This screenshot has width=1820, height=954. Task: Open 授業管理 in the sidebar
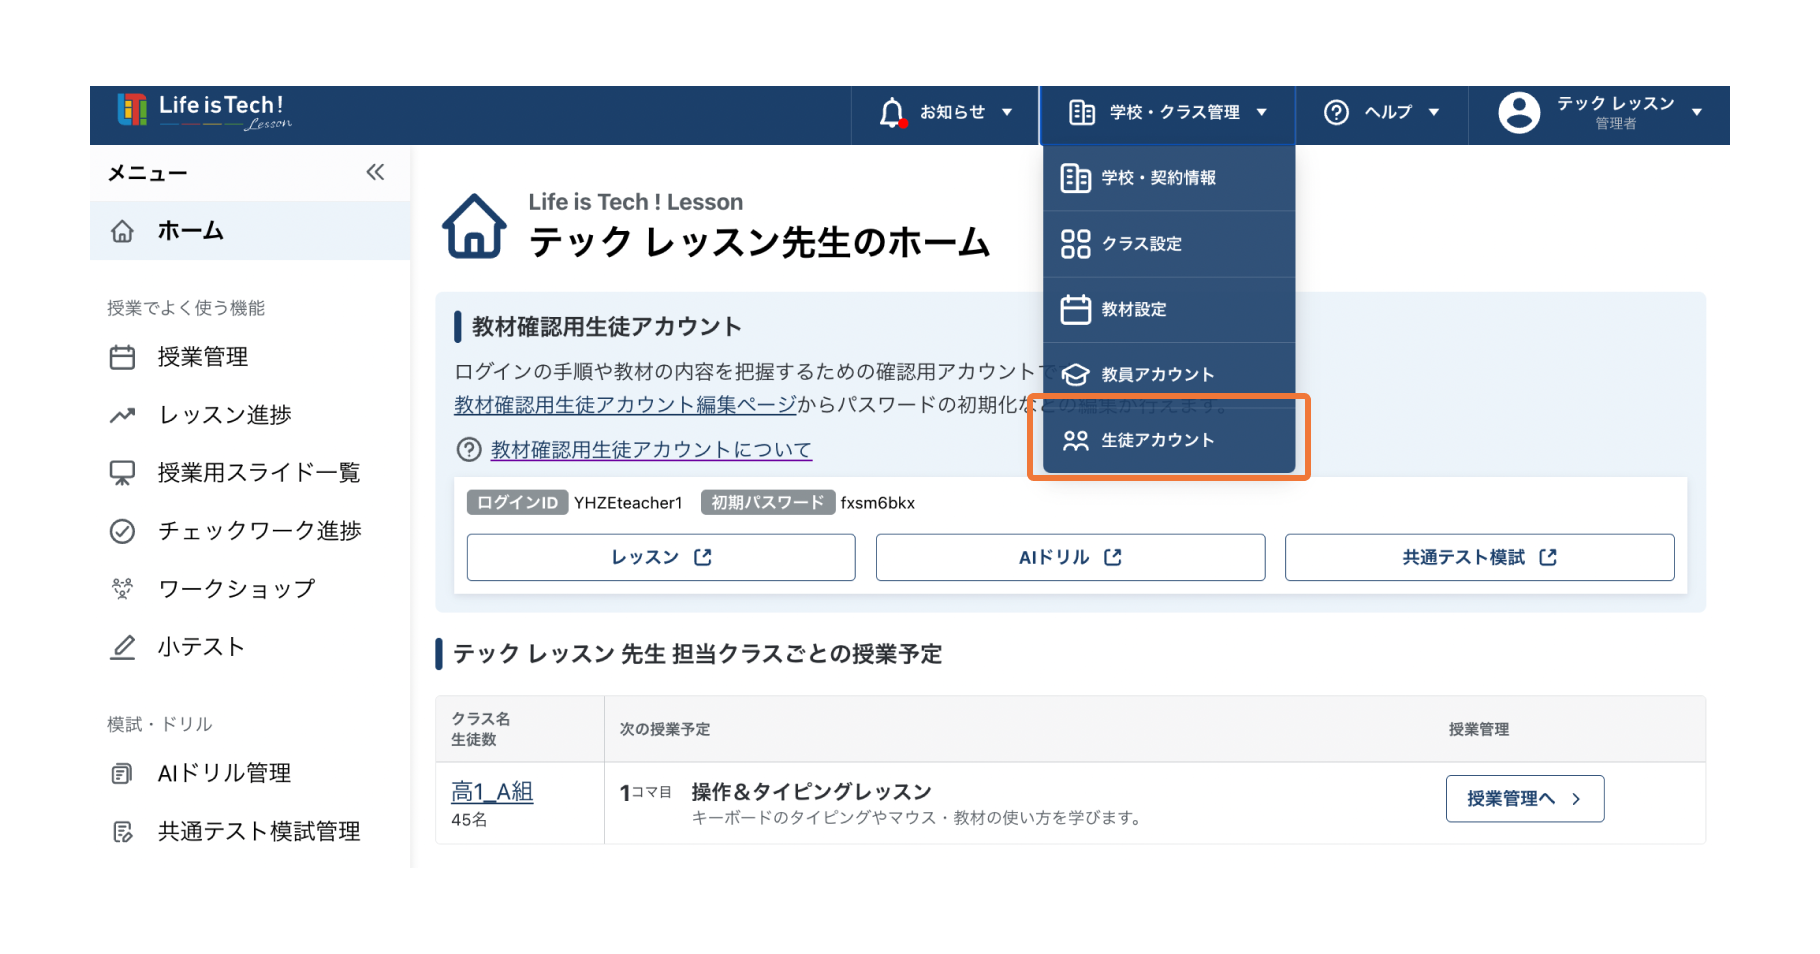tap(202, 357)
